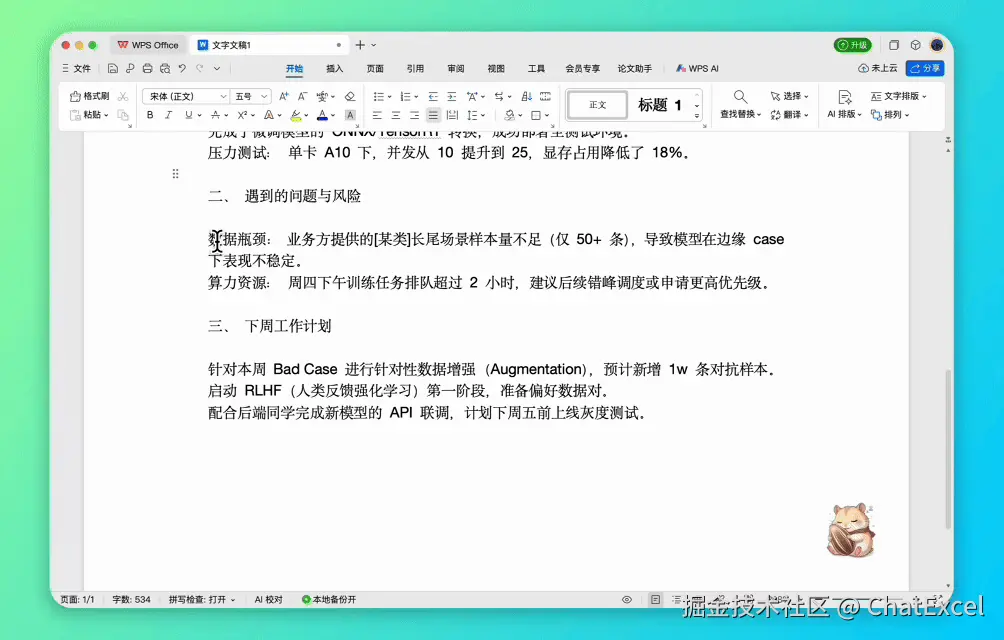Open the font color picker swatch
Screen dimensions: 1004x640
[321, 114]
